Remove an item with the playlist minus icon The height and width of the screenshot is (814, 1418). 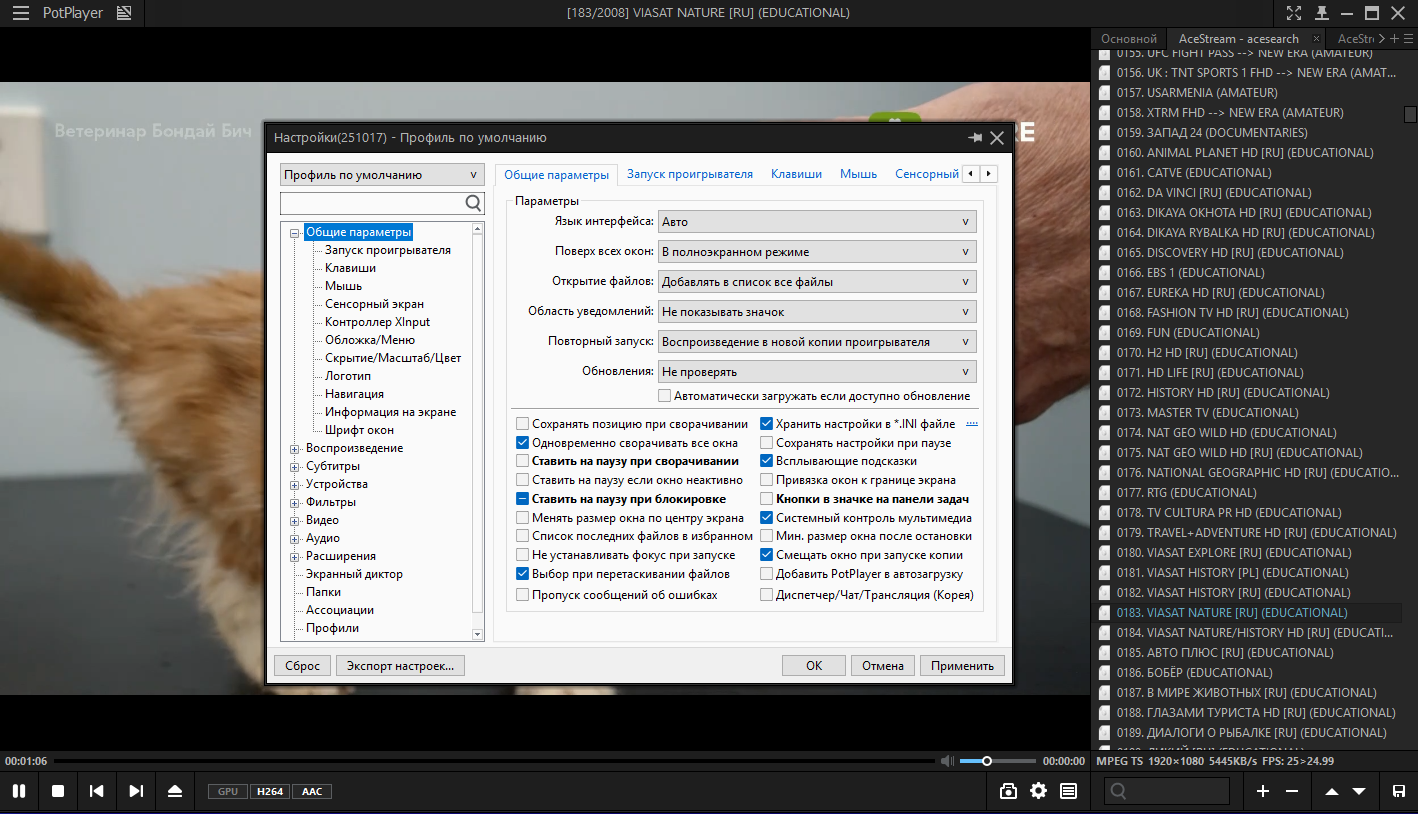(1292, 791)
